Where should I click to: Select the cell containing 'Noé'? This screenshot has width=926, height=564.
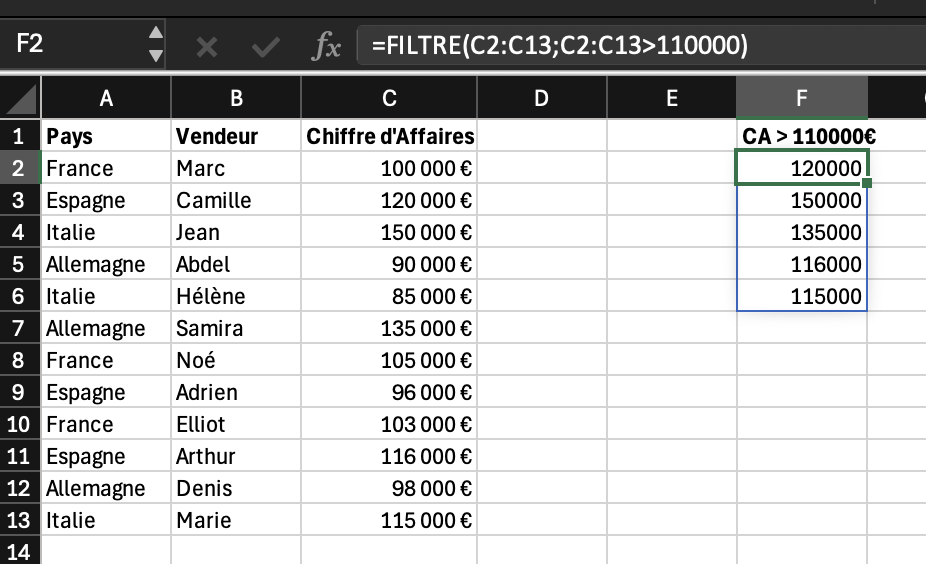tap(236, 360)
